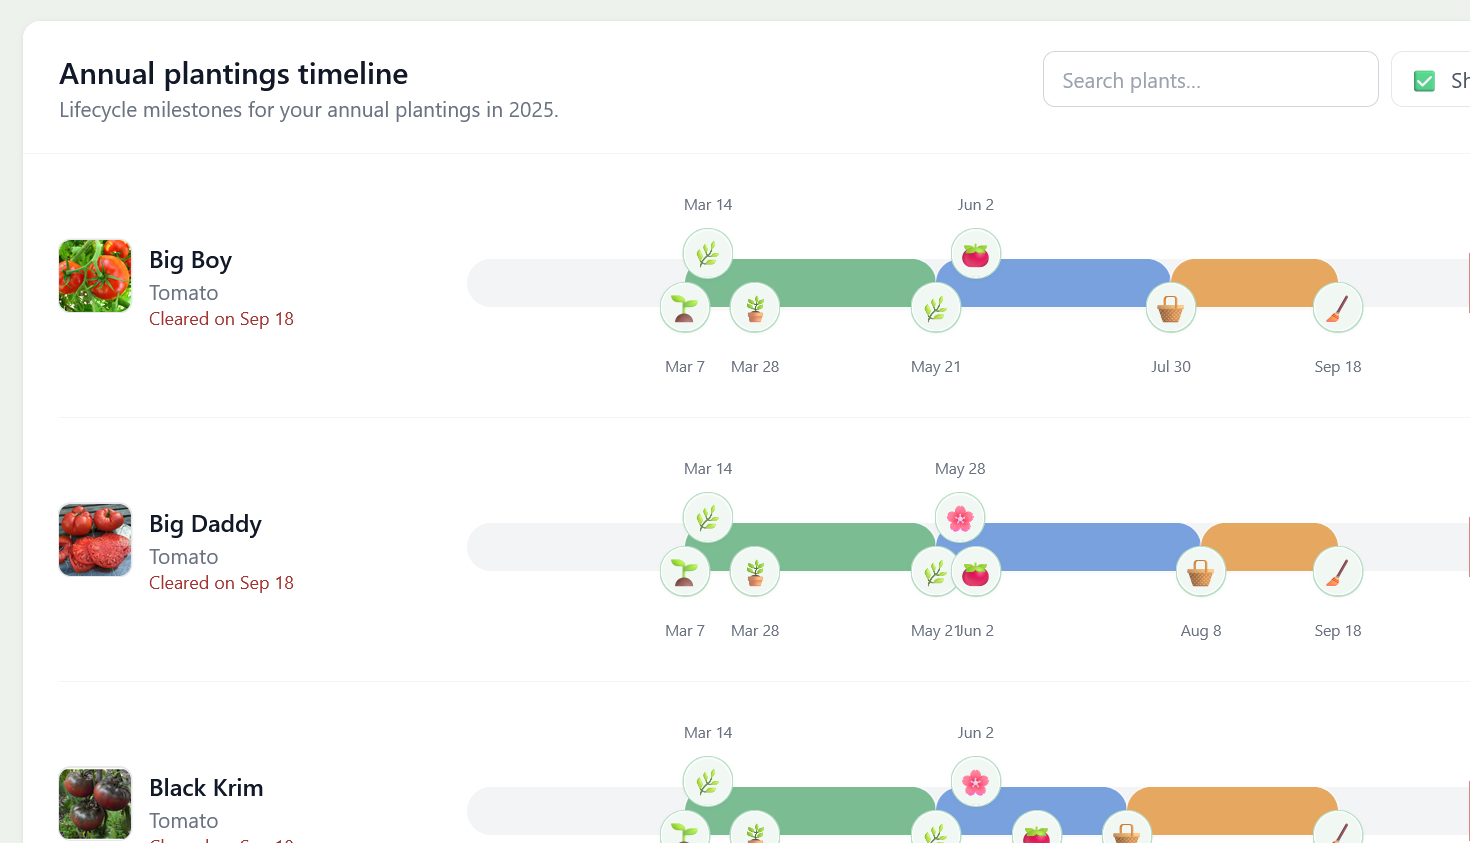Image resolution: width=1470 pixels, height=843 pixels.
Task: Open the tomato fruit icon at Jun 2 for Big Boy
Action: (x=975, y=253)
